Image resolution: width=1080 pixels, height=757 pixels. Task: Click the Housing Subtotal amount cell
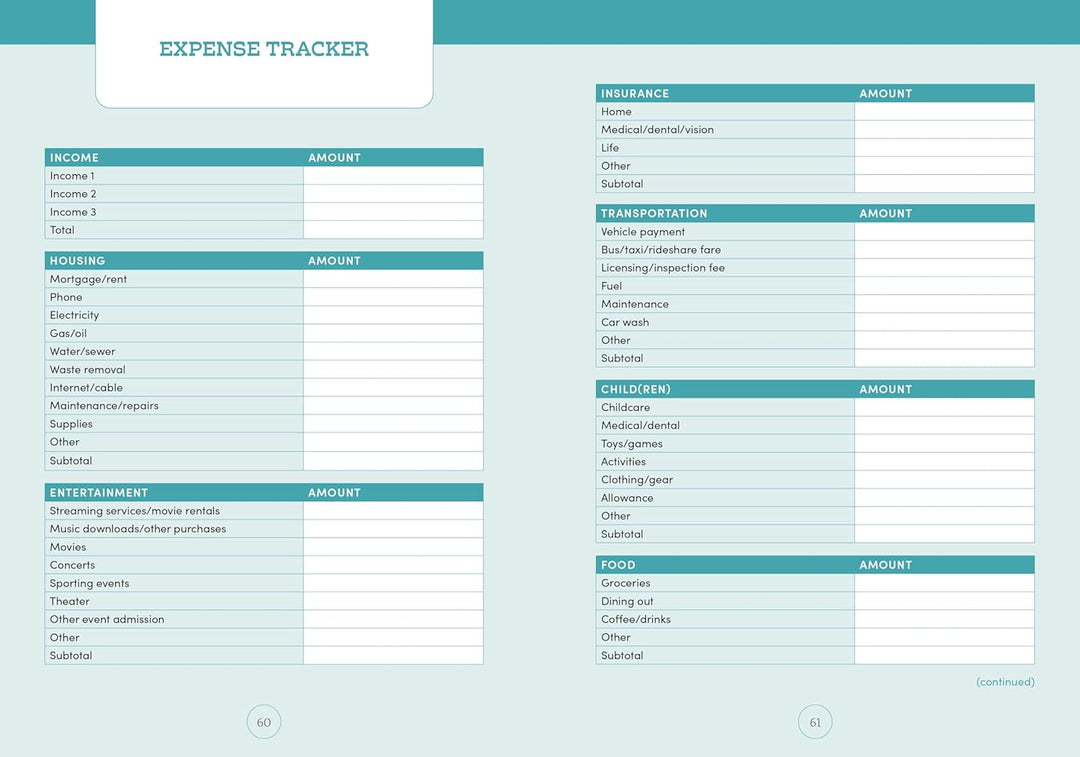pyautogui.click(x=393, y=461)
